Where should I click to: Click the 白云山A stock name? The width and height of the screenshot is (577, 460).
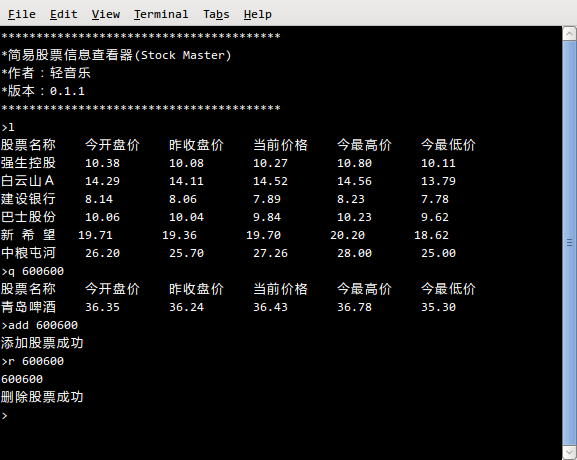(x=28, y=181)
